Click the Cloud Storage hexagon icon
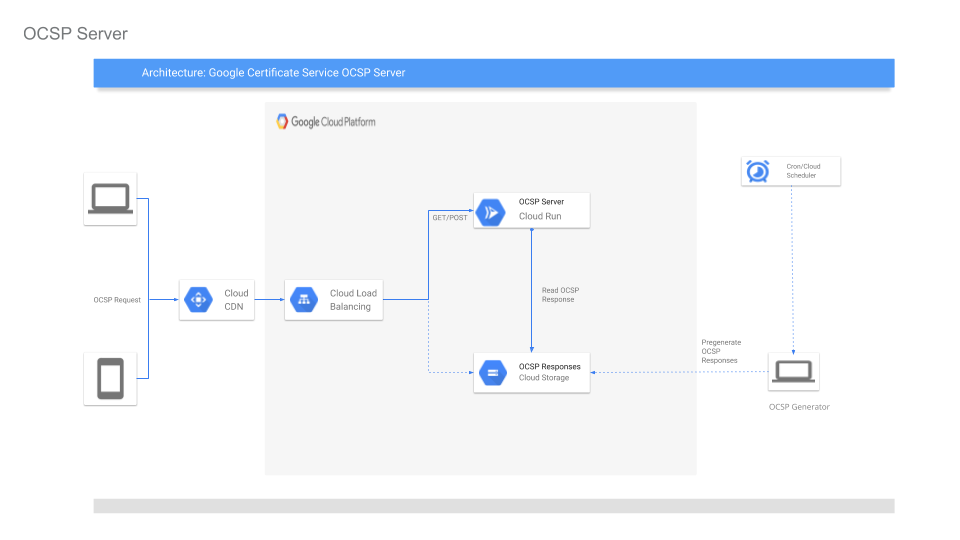This screenshot has height=540, width=960. point(493,372)
